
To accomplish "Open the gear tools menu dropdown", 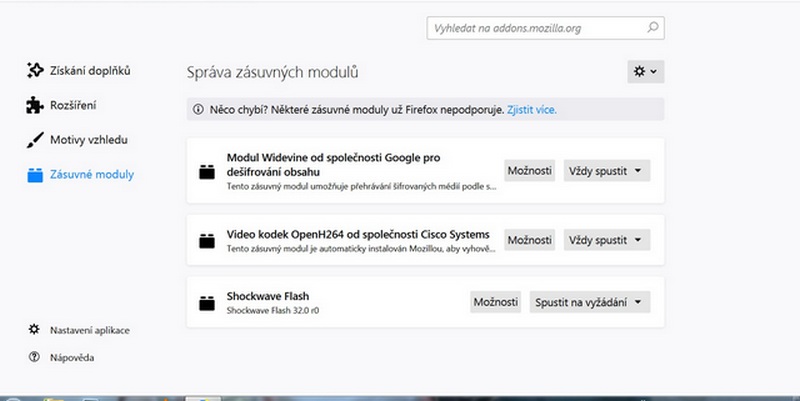I will 645,71.
